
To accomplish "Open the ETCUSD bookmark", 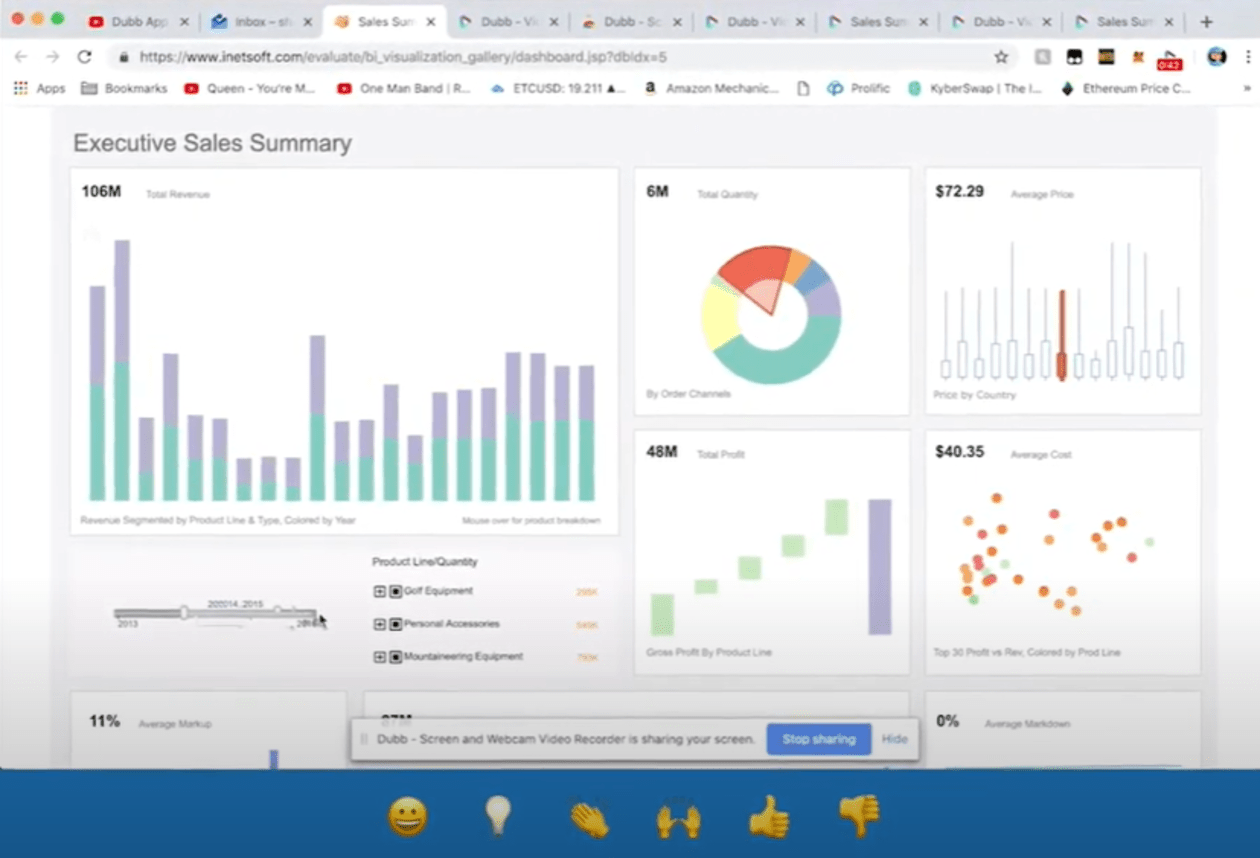I will (x=558, y=88).
